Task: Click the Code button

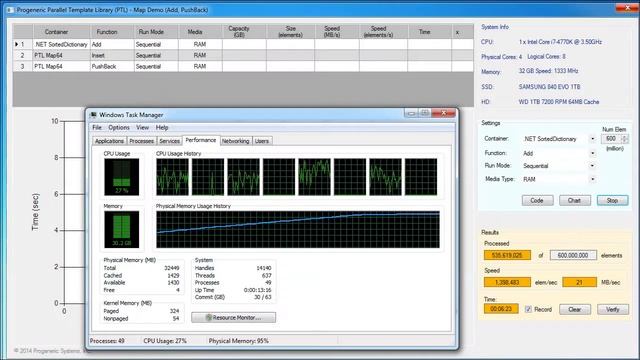Action: point(537,200)
